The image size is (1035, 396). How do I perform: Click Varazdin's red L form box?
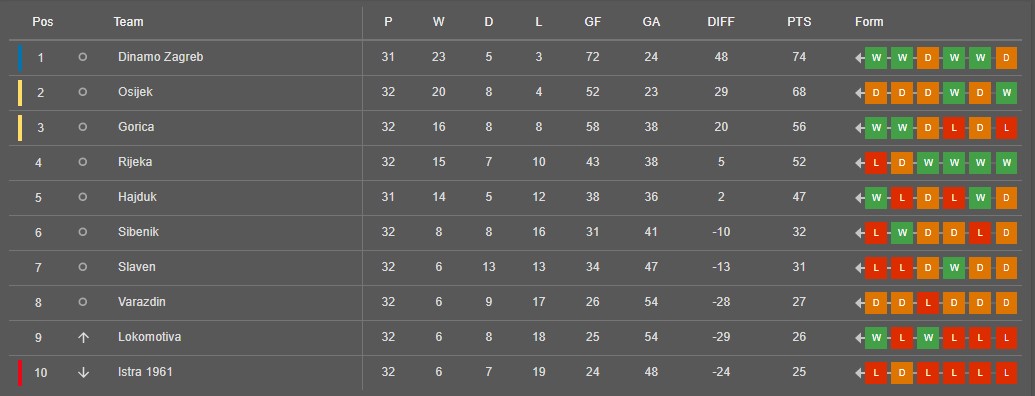[927, 302]
